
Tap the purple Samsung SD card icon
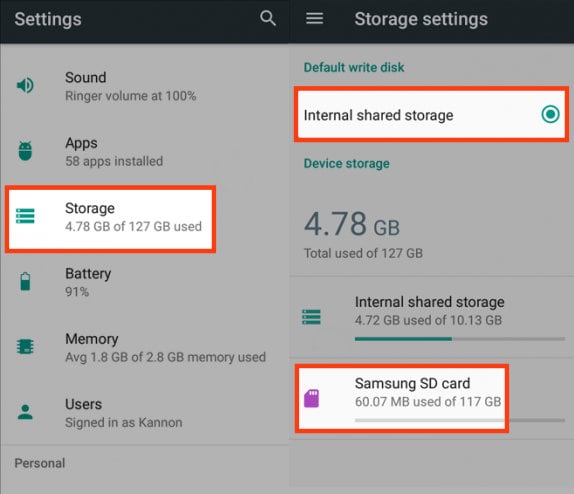coord(312,398)
